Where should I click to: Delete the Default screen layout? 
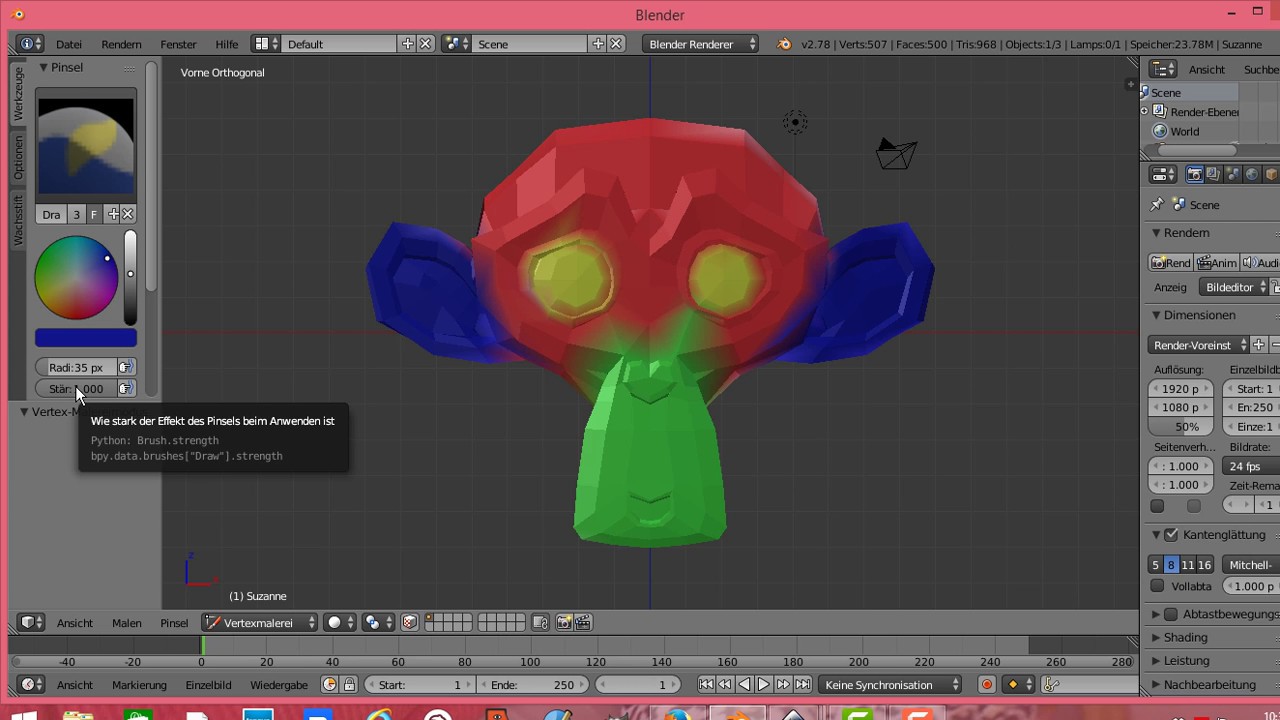click(x=426, y=44)
